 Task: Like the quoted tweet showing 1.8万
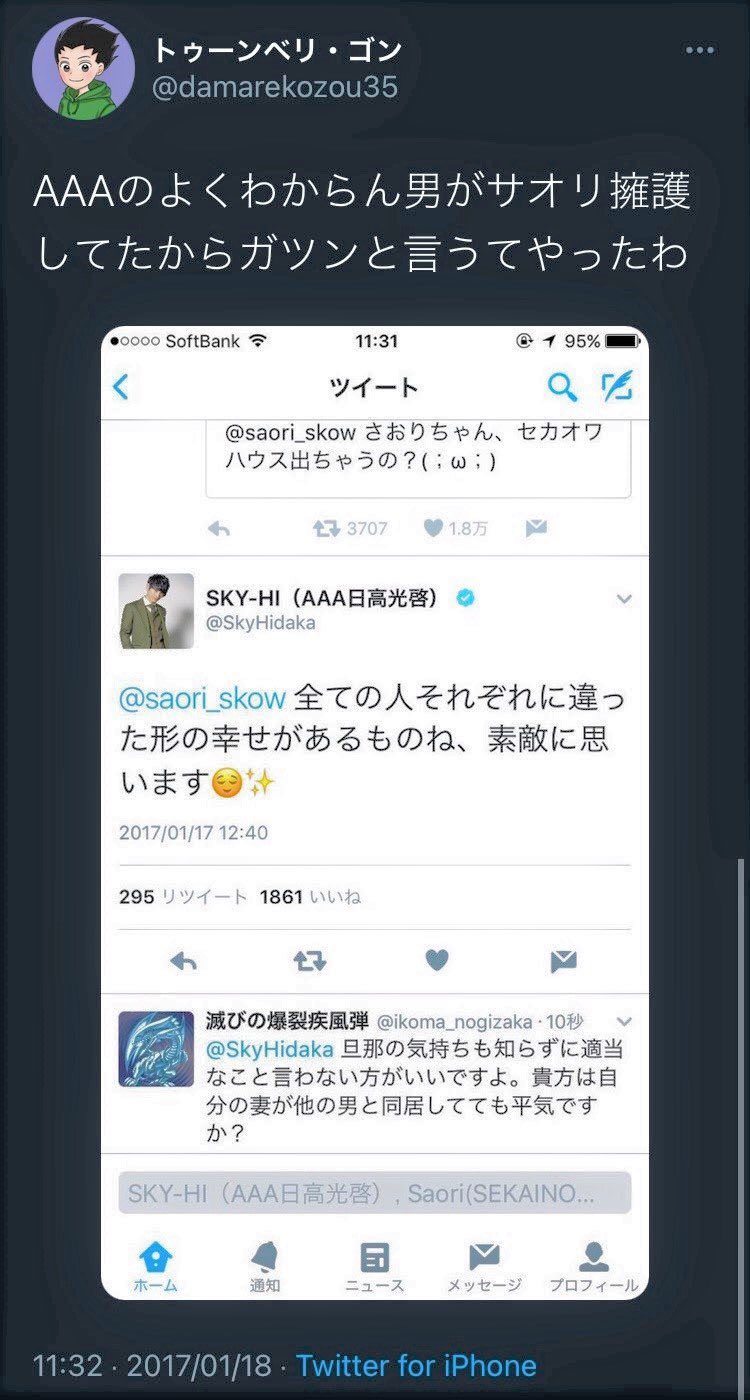coord(455,528)
